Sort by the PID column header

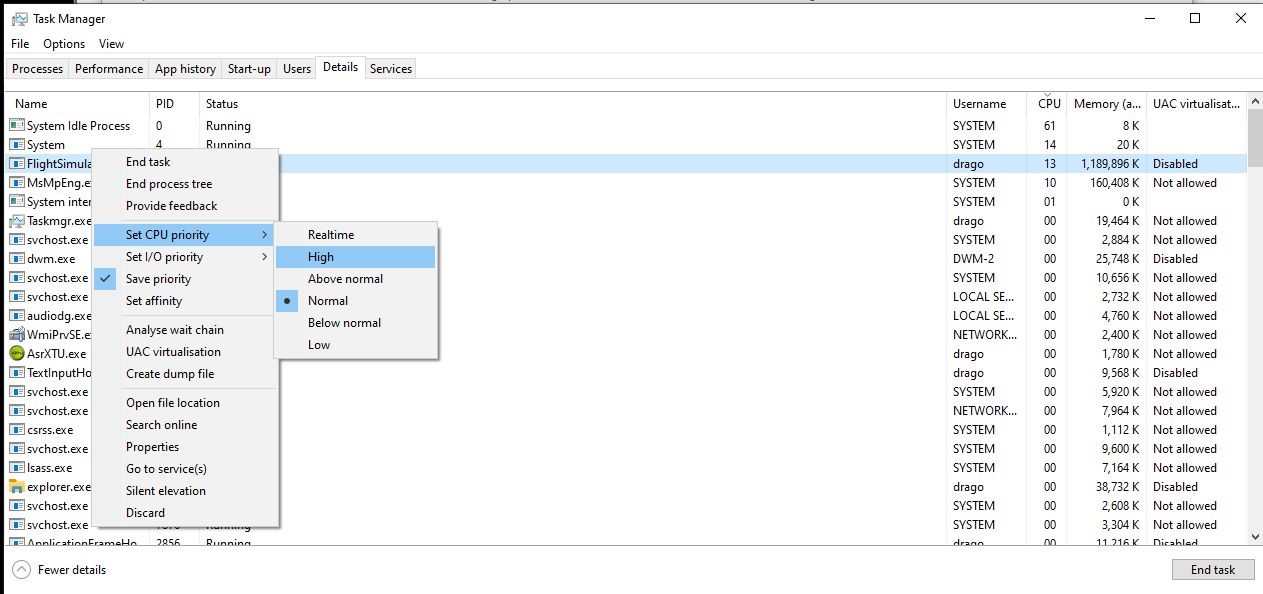tap(173, 103)
